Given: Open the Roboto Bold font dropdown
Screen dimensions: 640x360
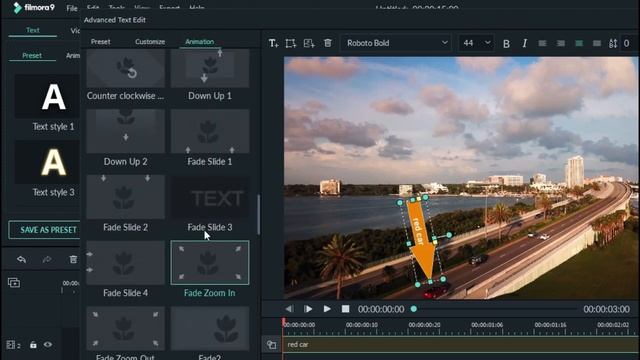Looking at the screenshot, I should pyautogui.click(x=396, y=43).
